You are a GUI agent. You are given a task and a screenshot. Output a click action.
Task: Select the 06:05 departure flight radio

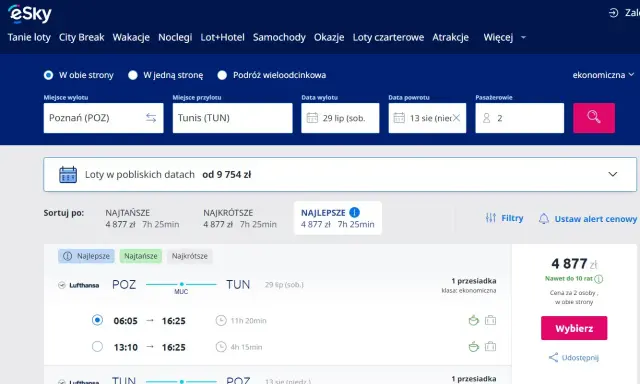pos(97,320)
